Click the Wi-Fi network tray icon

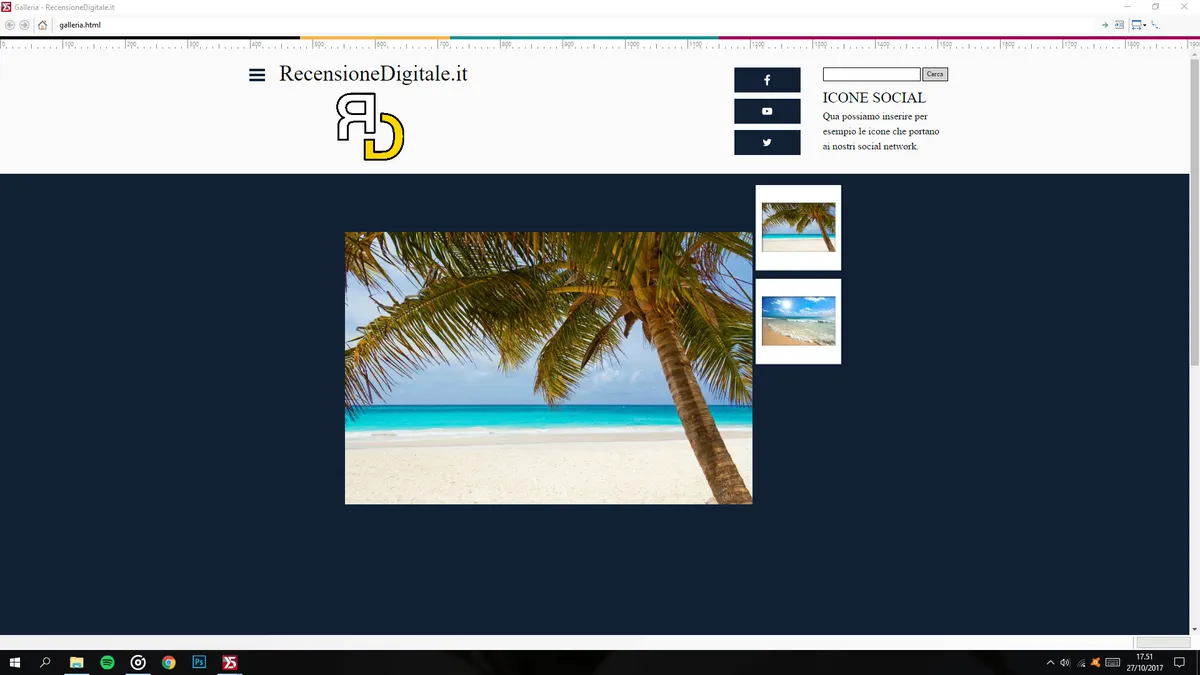click(x=1081, y=663)
